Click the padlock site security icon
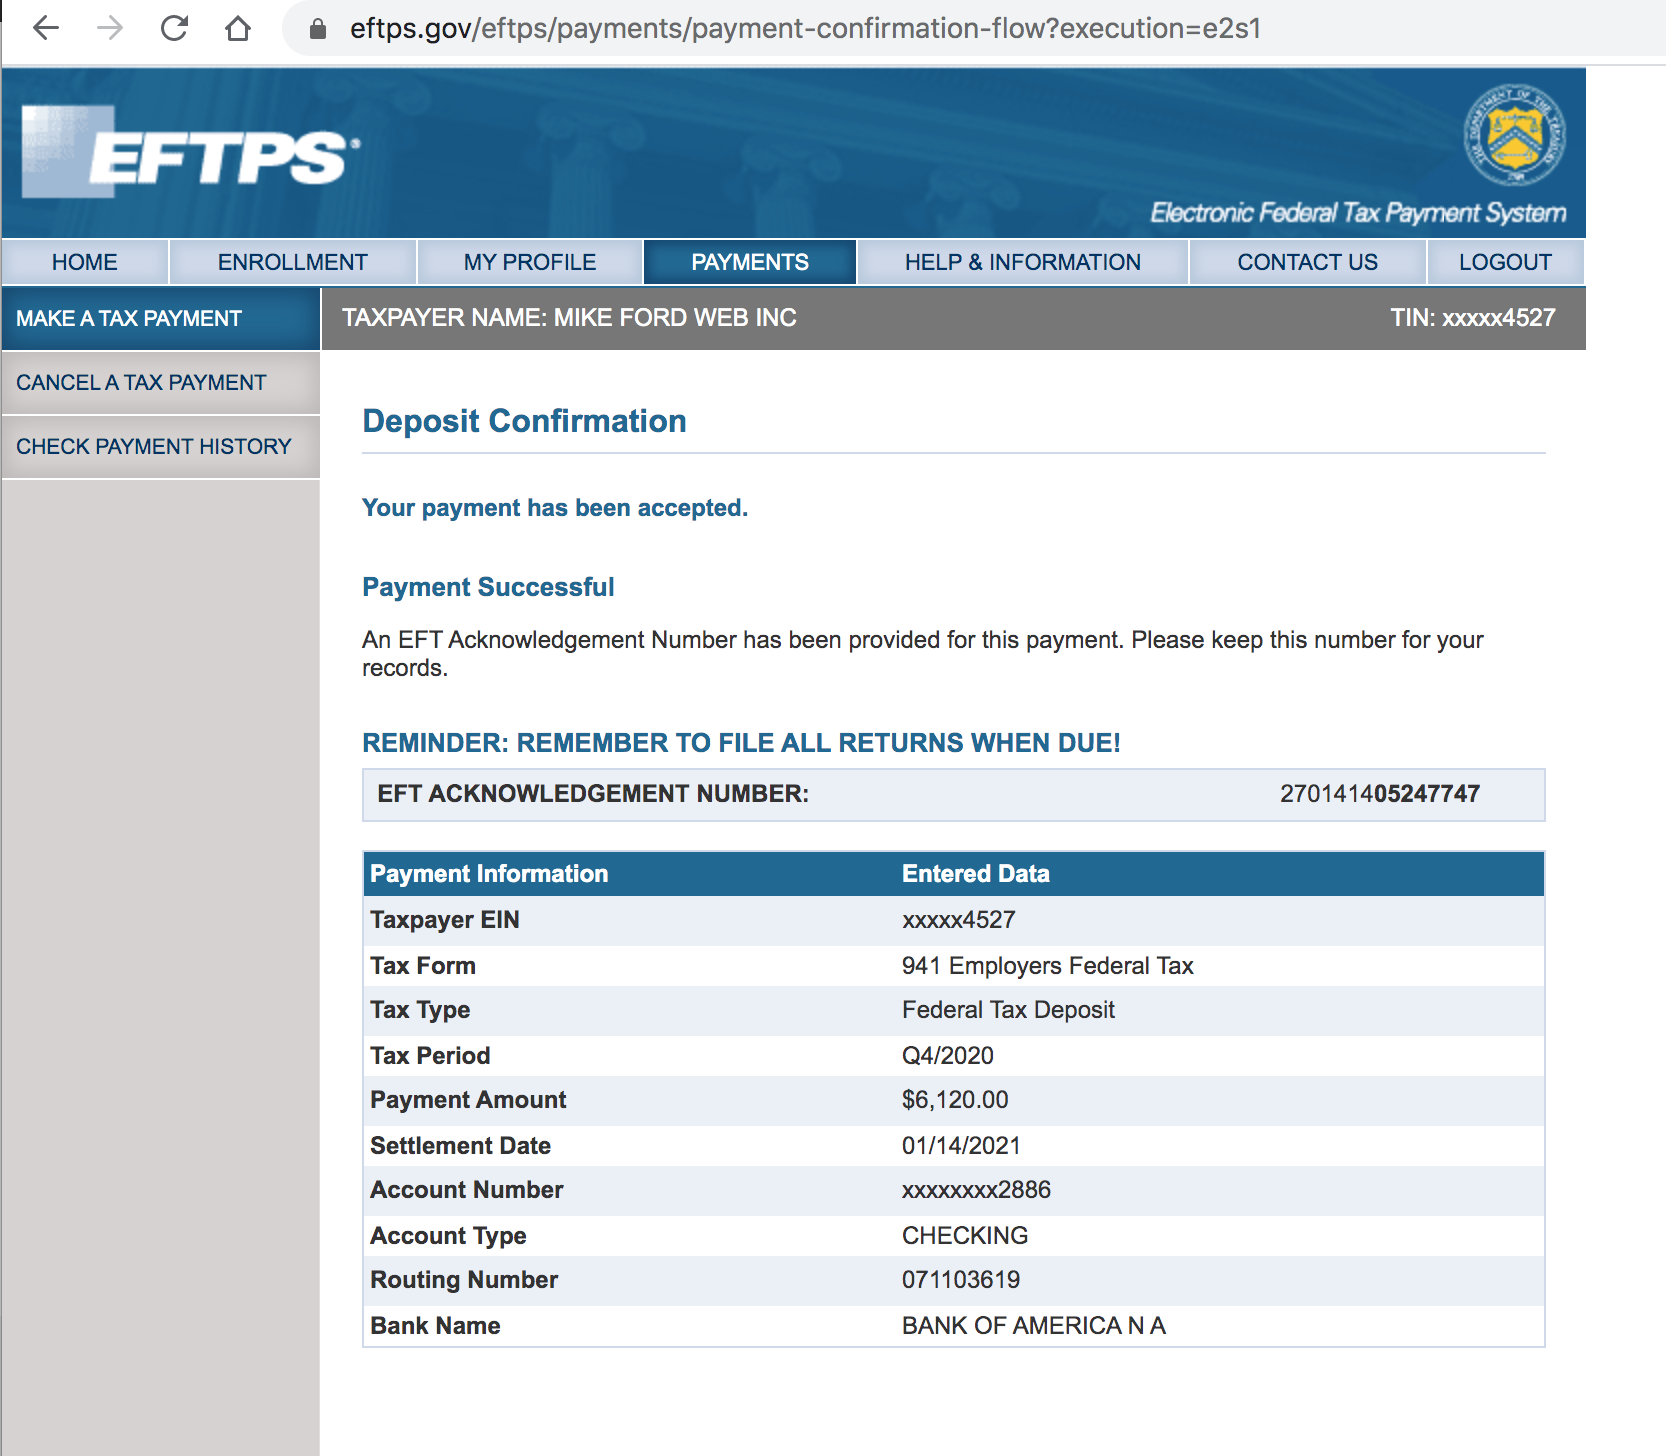 pyautogui.click(x=318, y=29)
